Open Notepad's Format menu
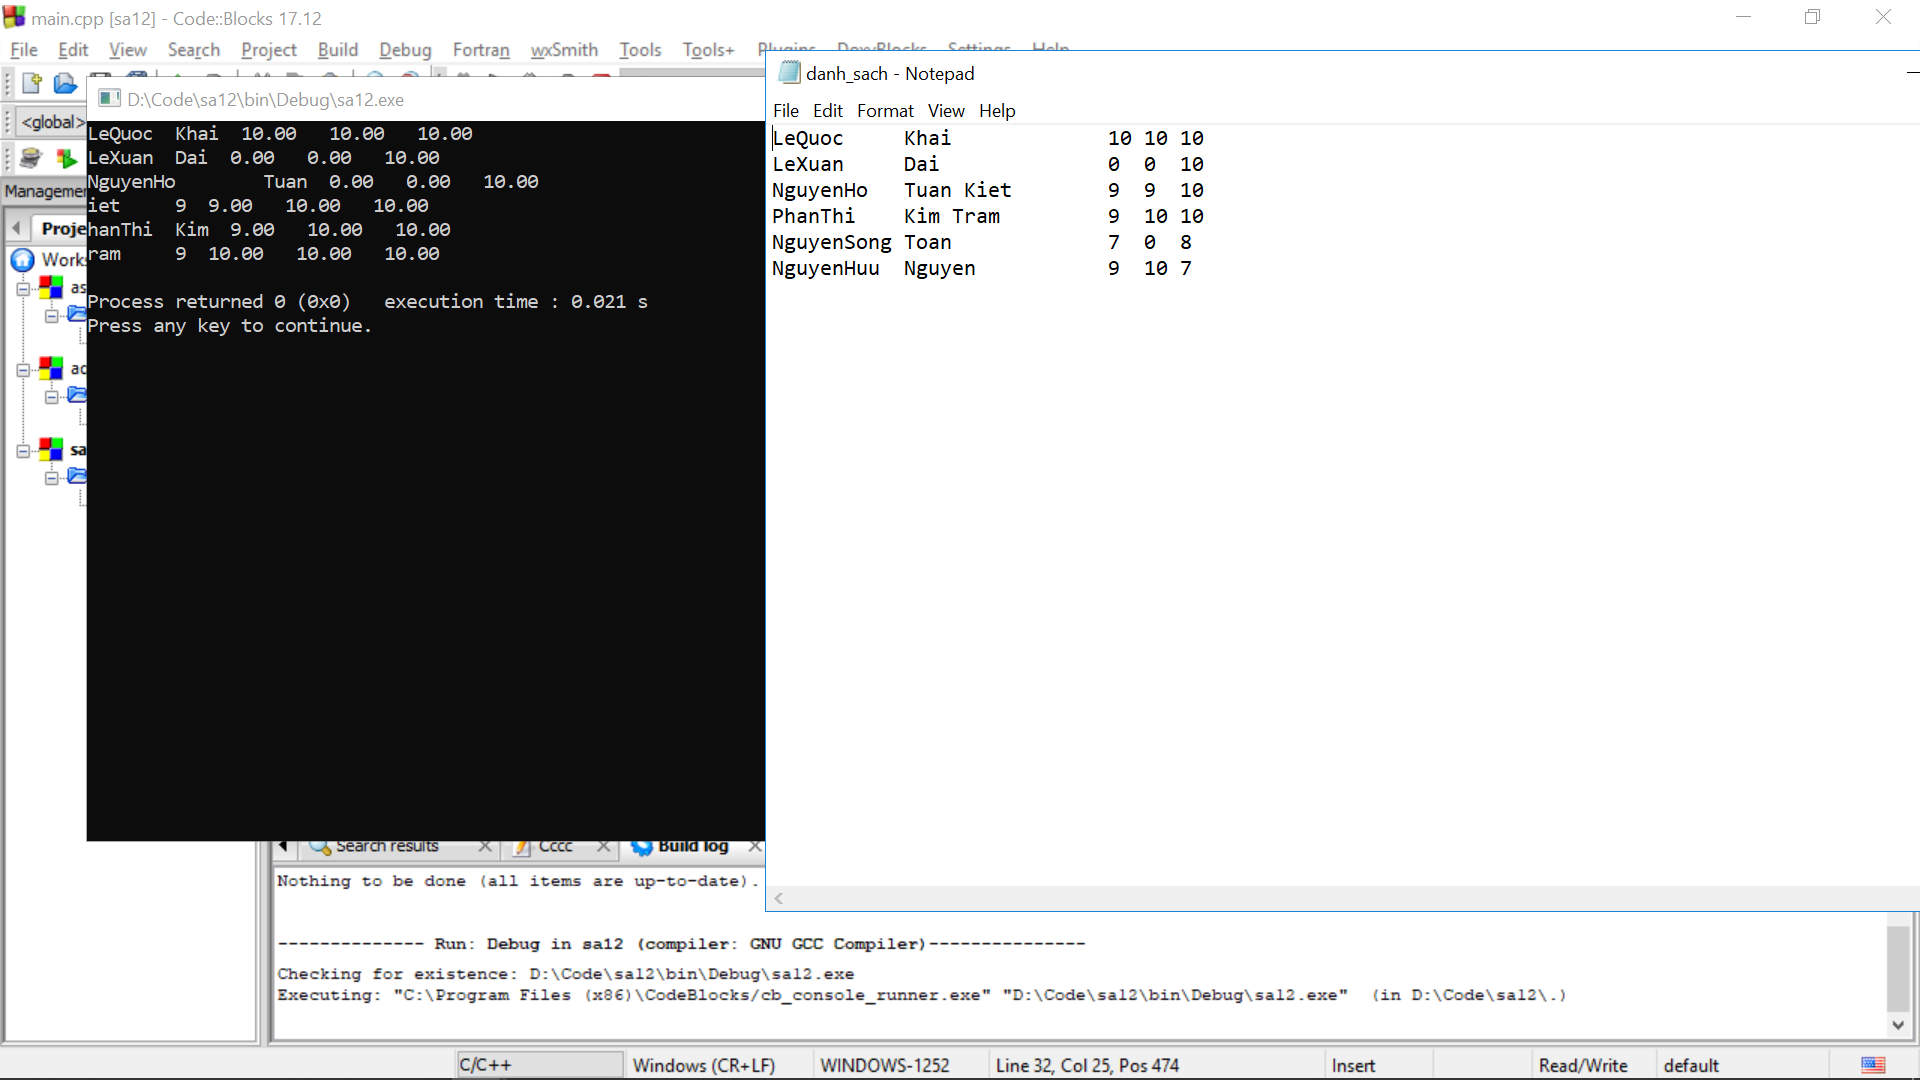 (x=884, y=111)
